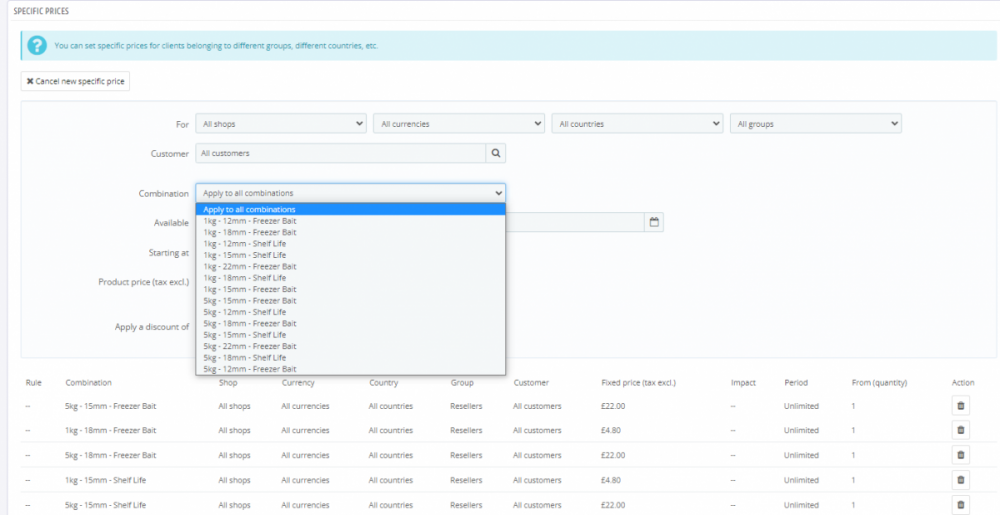Delete the 5kg - 15mm - Freezer Bait price row
This screenshot has width=1000, height=515.
point(961,406)
